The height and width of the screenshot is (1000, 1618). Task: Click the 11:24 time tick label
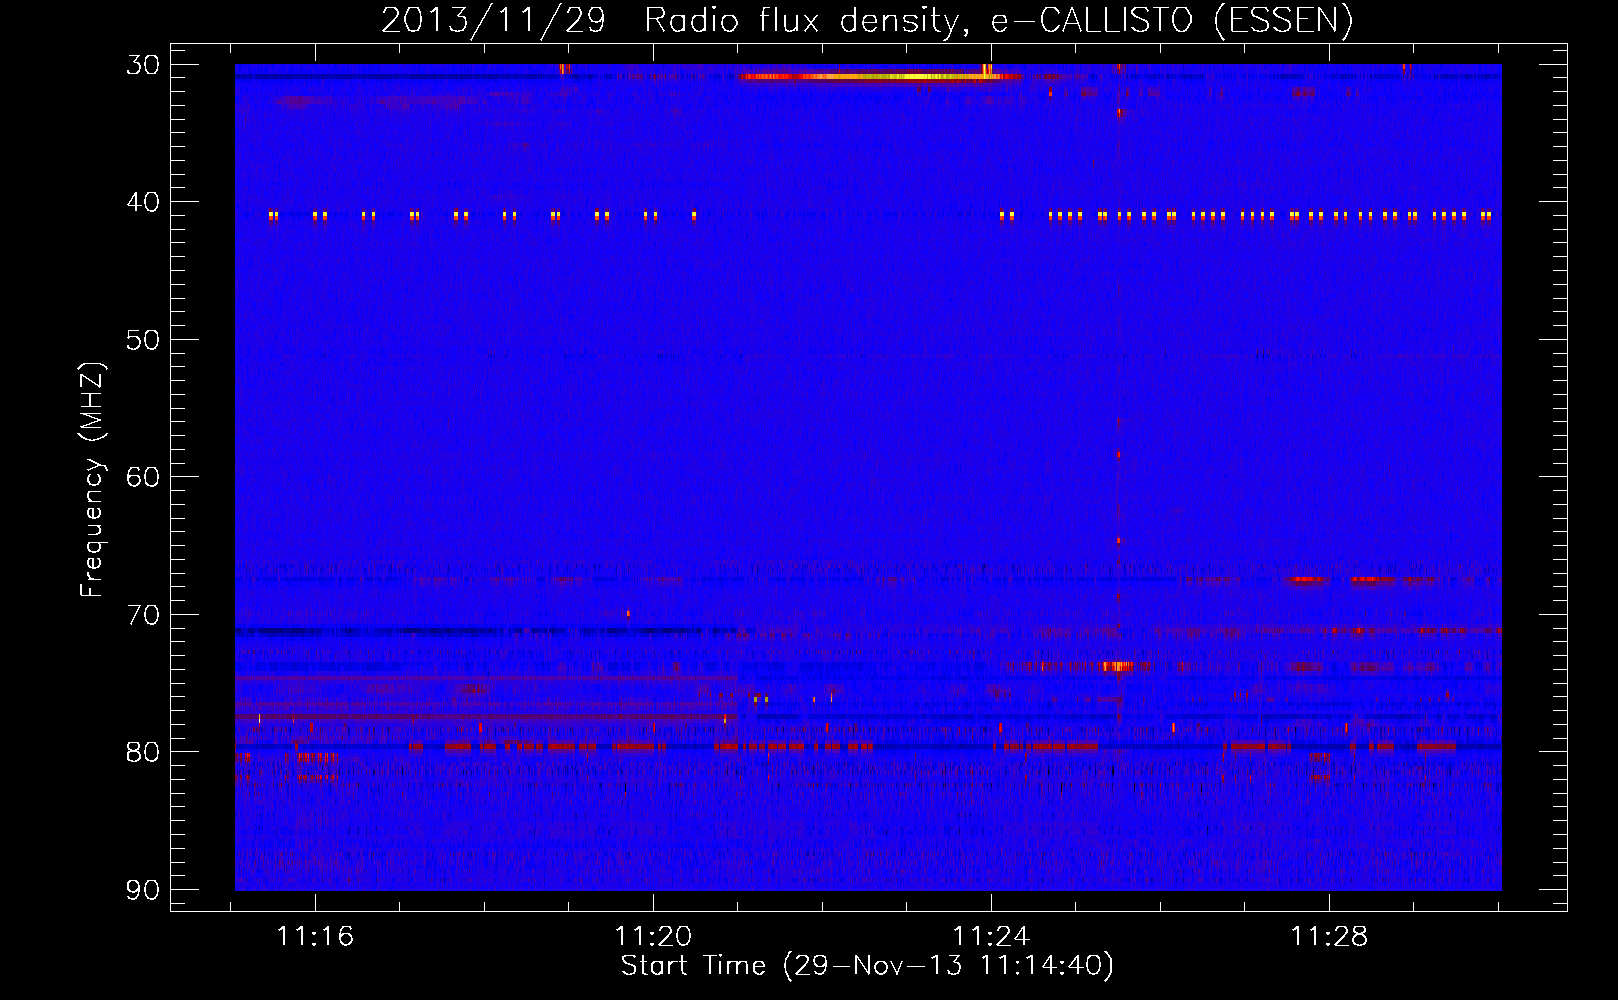point(991,937)
